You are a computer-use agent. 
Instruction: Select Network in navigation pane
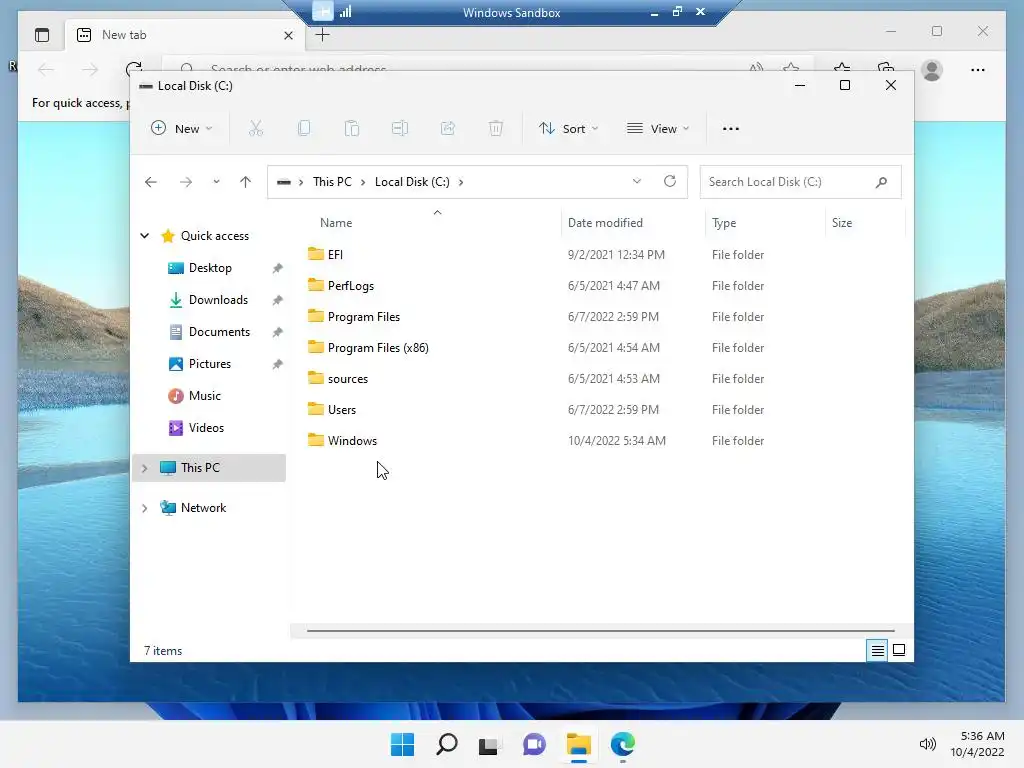click(x=203, y=508)
